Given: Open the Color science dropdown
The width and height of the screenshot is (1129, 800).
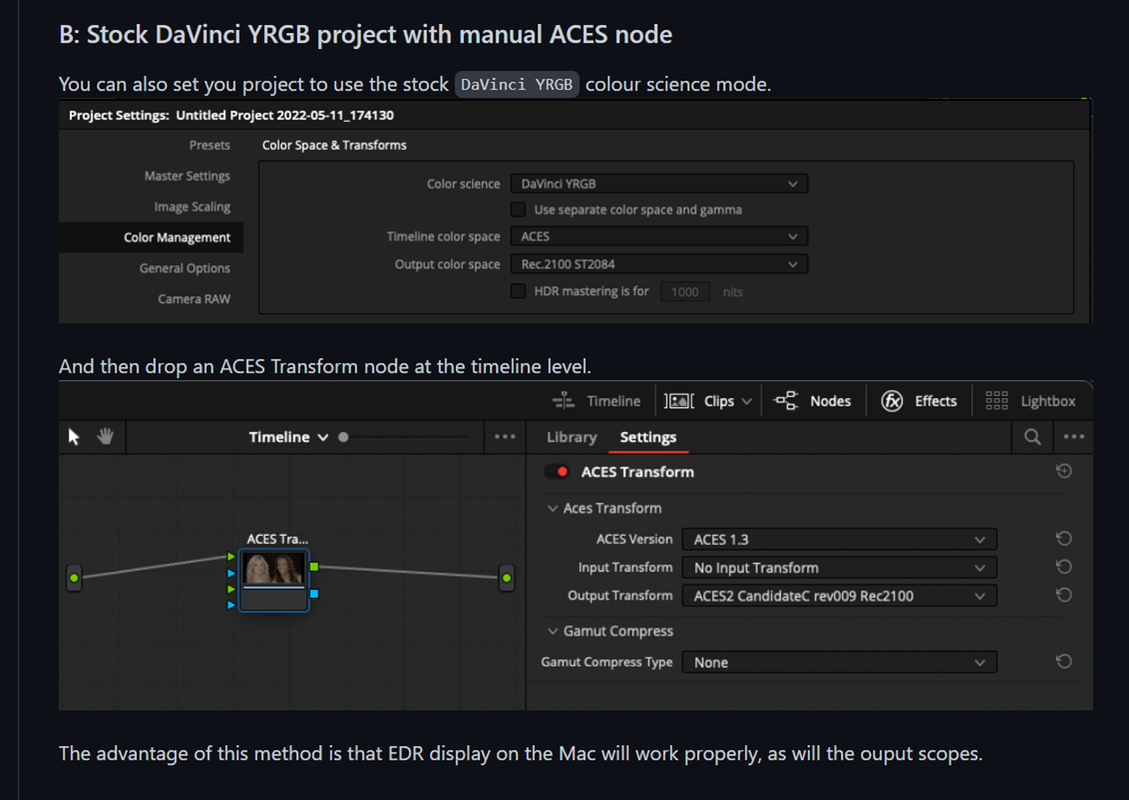Looking at the screenshot, I should pos(659,184).
